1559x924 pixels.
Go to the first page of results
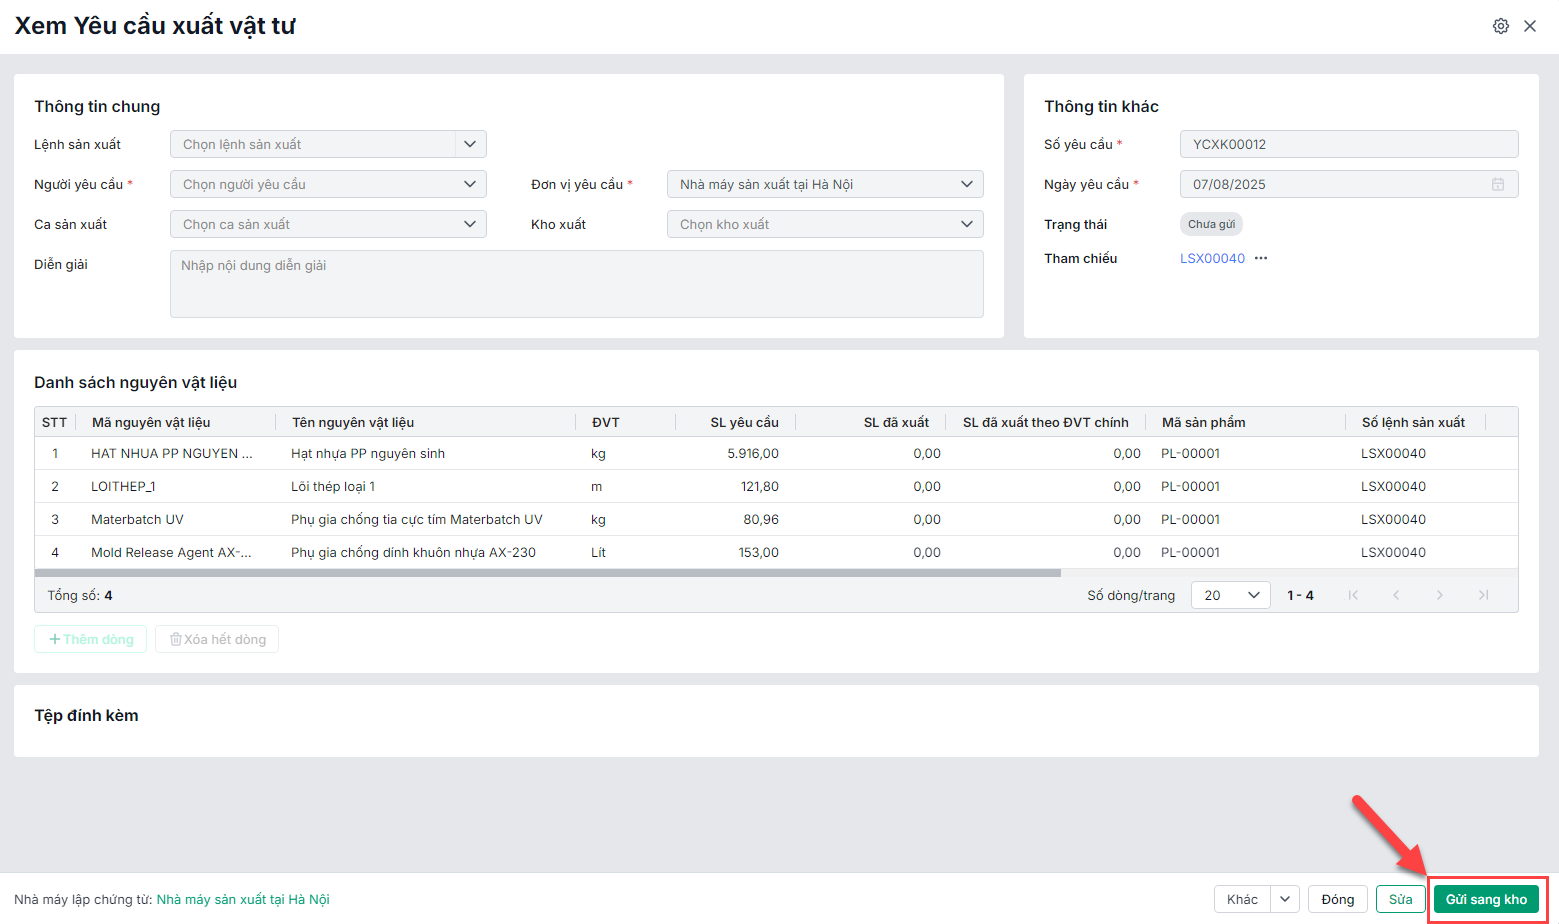(x=1353, y=595)
